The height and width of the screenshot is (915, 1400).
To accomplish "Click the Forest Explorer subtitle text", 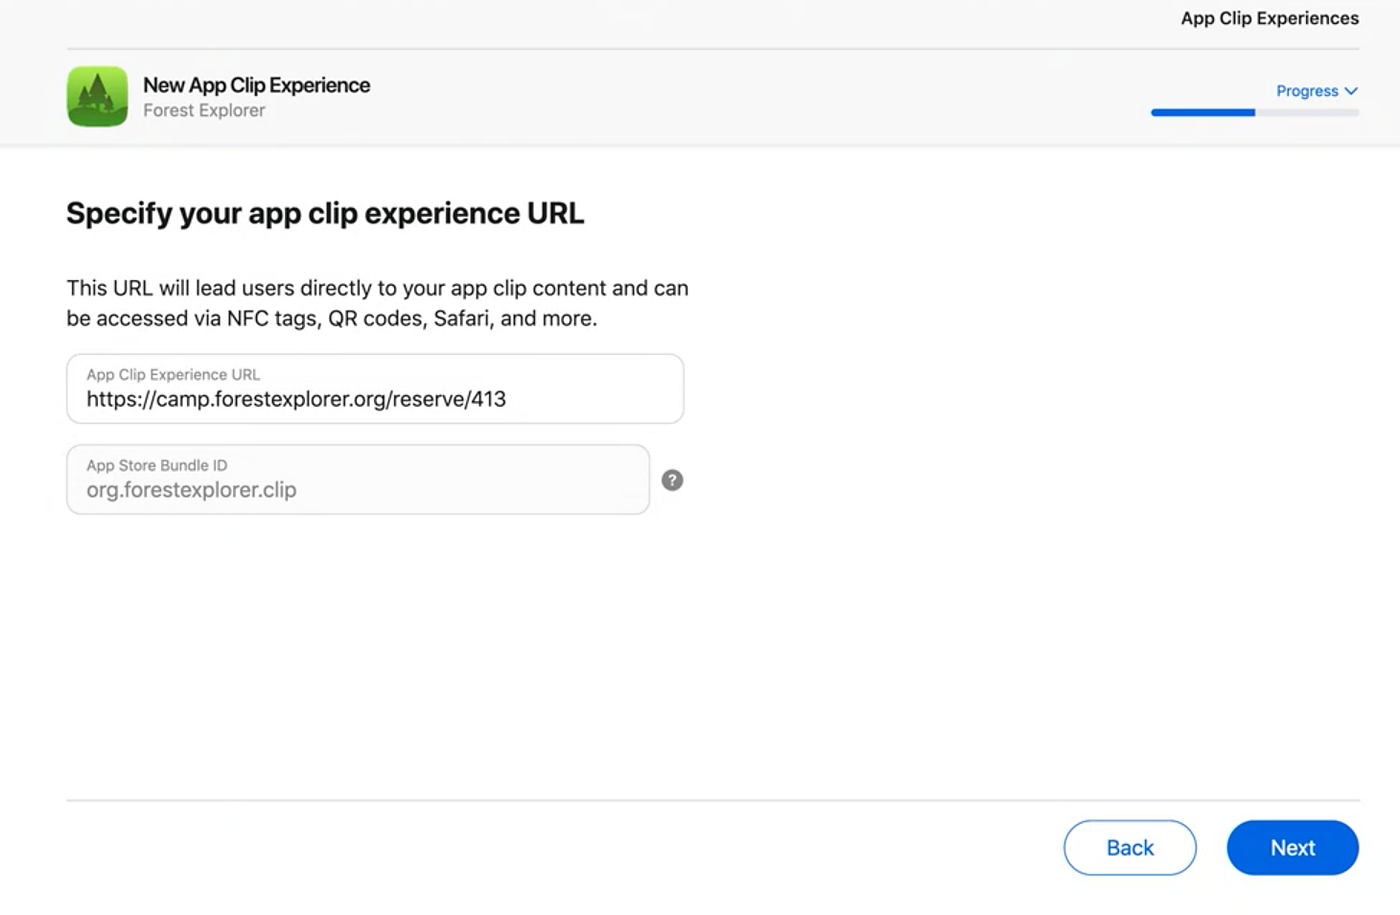I will (204, 110).
